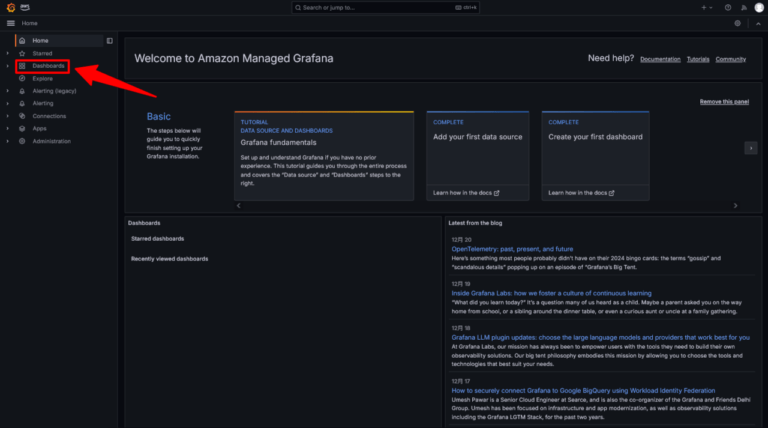Expand the Alerting (legacy) section
768x428 pixels.
[7, 91]
